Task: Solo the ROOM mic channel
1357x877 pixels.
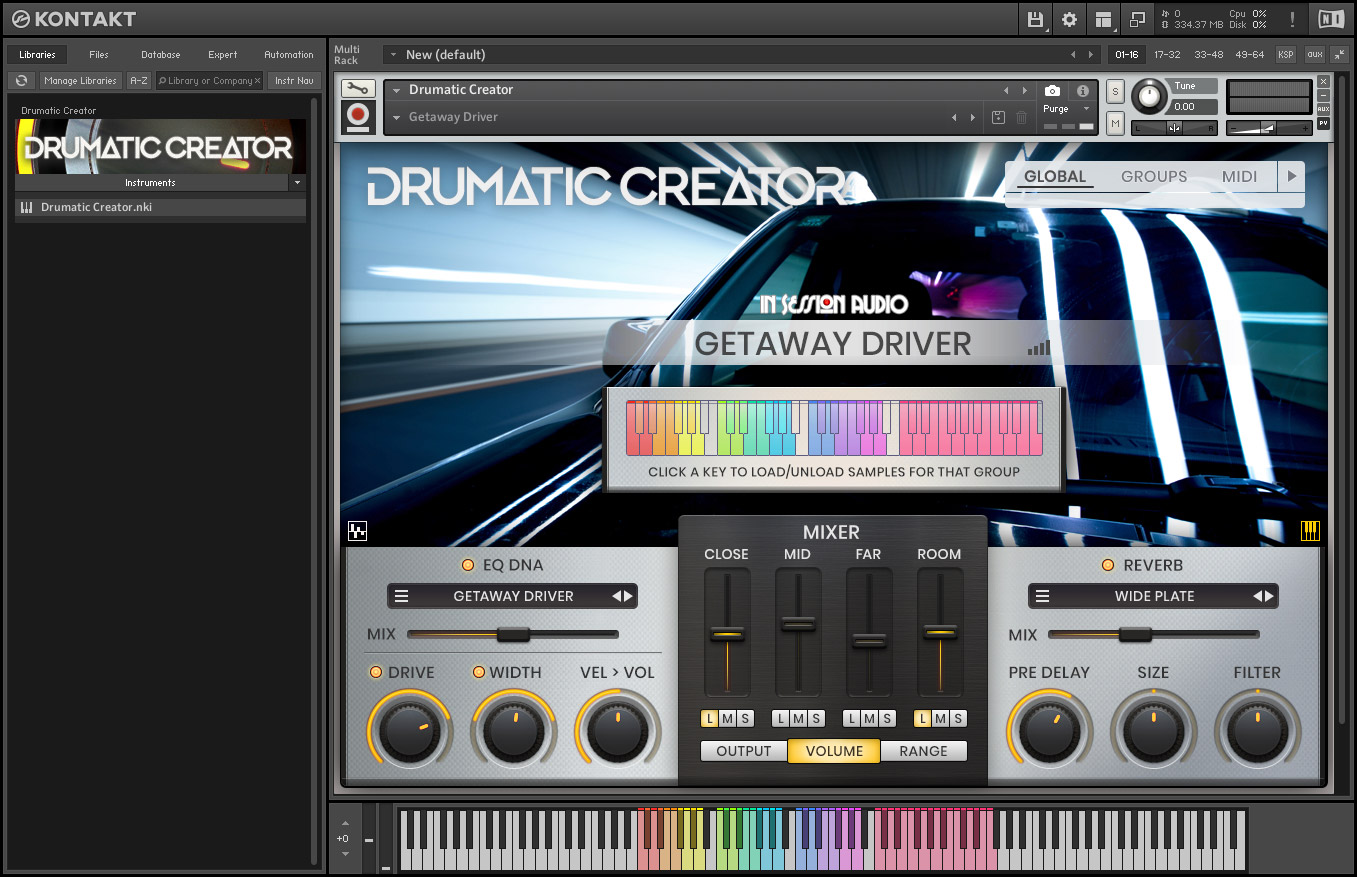Action: point(958,718)
